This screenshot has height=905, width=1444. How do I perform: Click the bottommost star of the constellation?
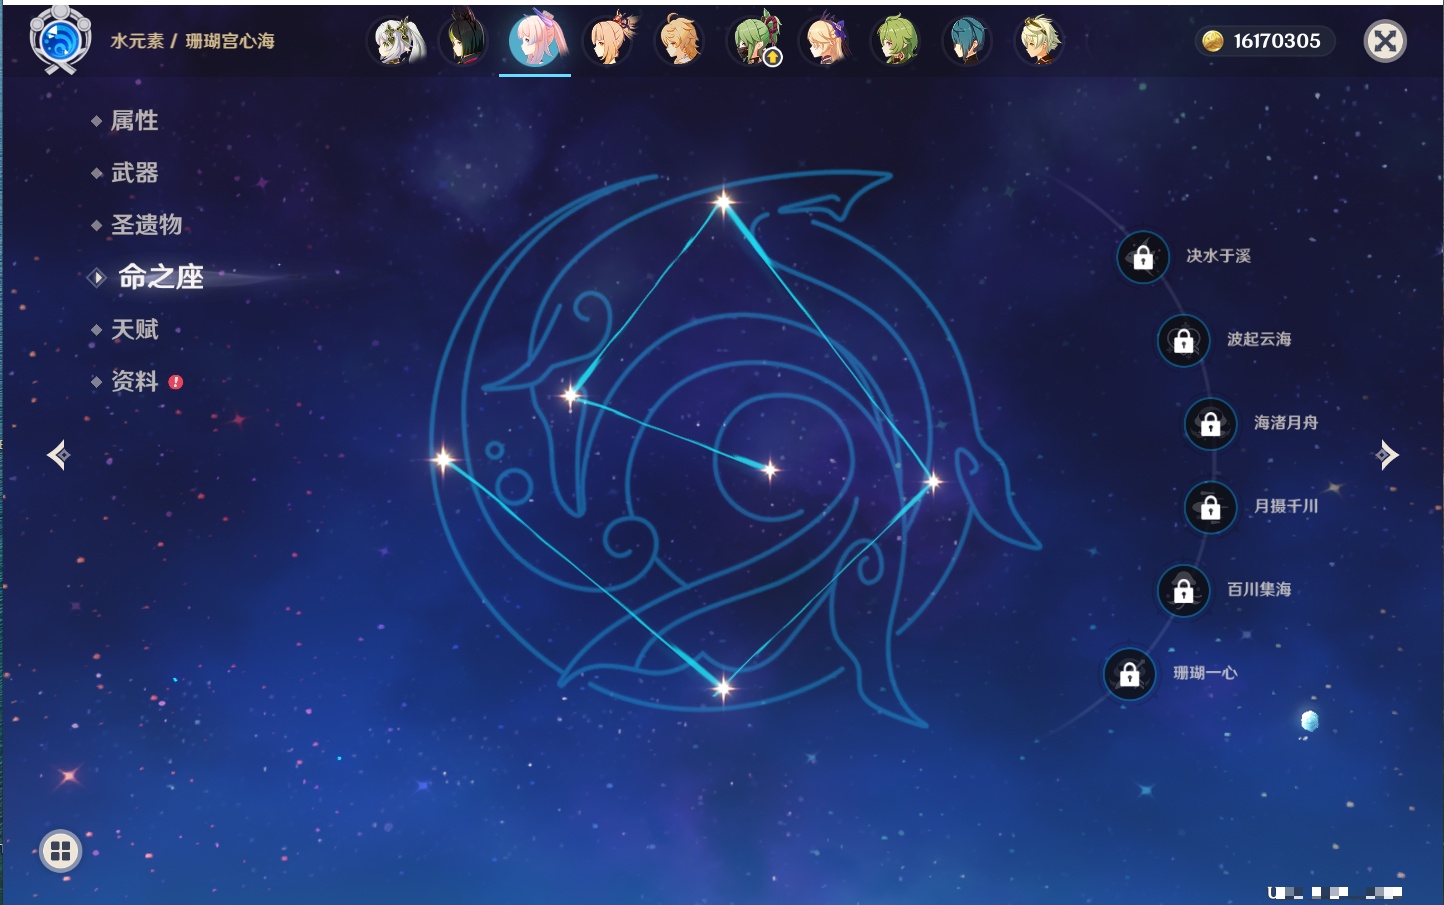(x=722, y=687)
